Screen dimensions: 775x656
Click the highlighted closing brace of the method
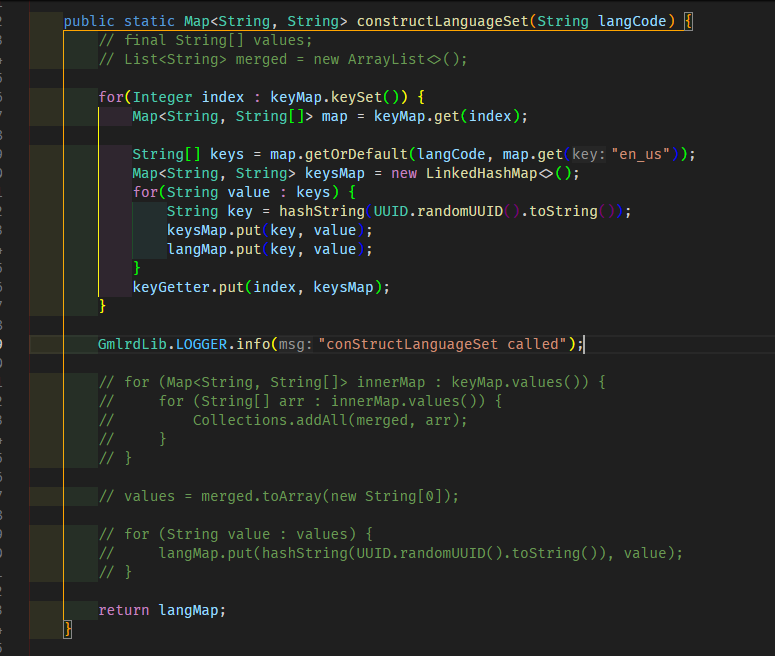coord(68,629)
